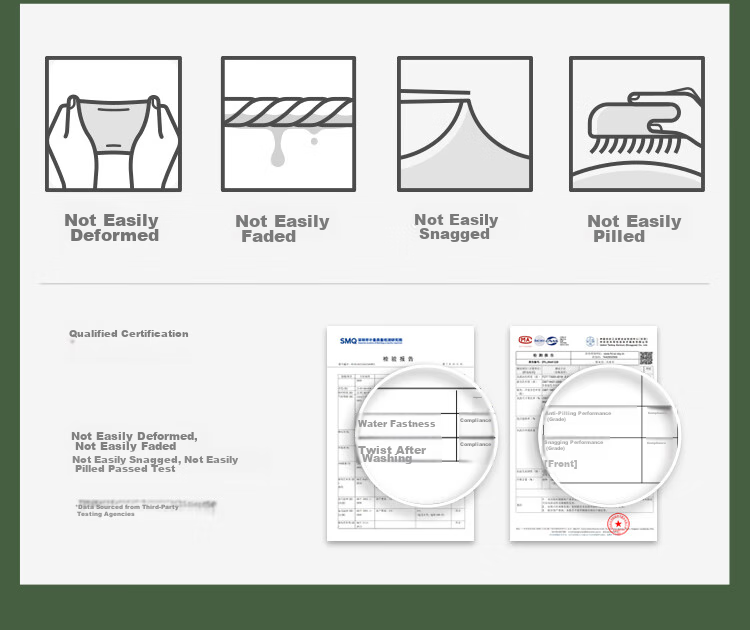The width and height of the screenshot is (750, 630).
Task: Click the Not Easily Deformed underwear icon
Action: click(113, 124)
